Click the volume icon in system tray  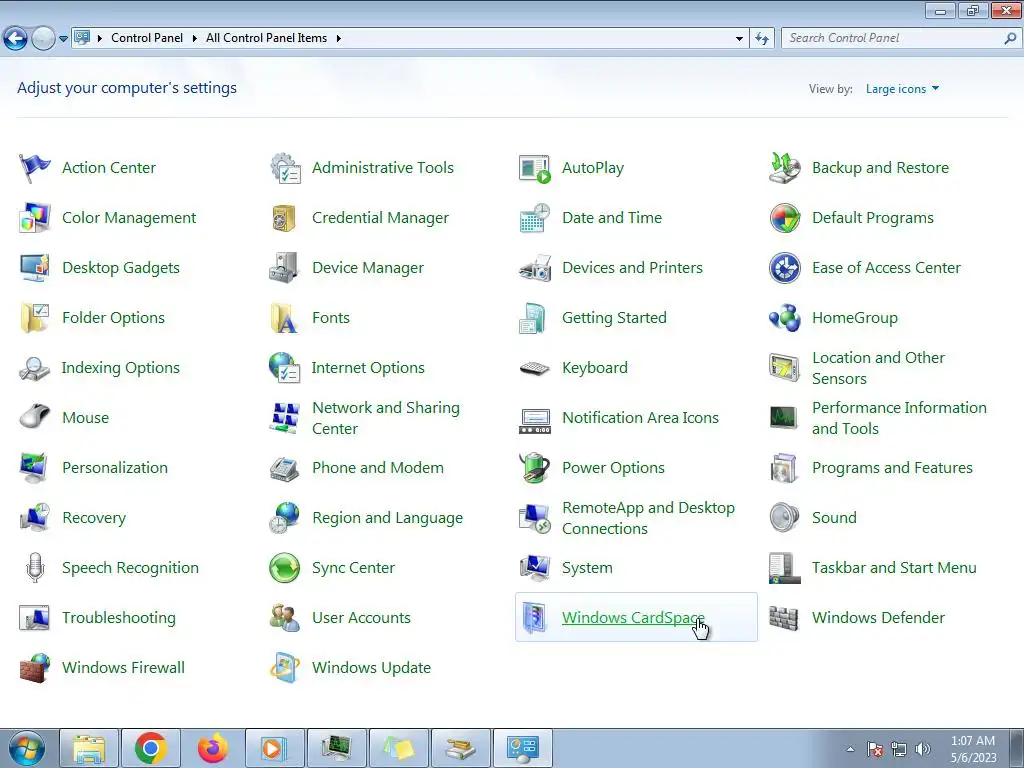coord(923,749)
